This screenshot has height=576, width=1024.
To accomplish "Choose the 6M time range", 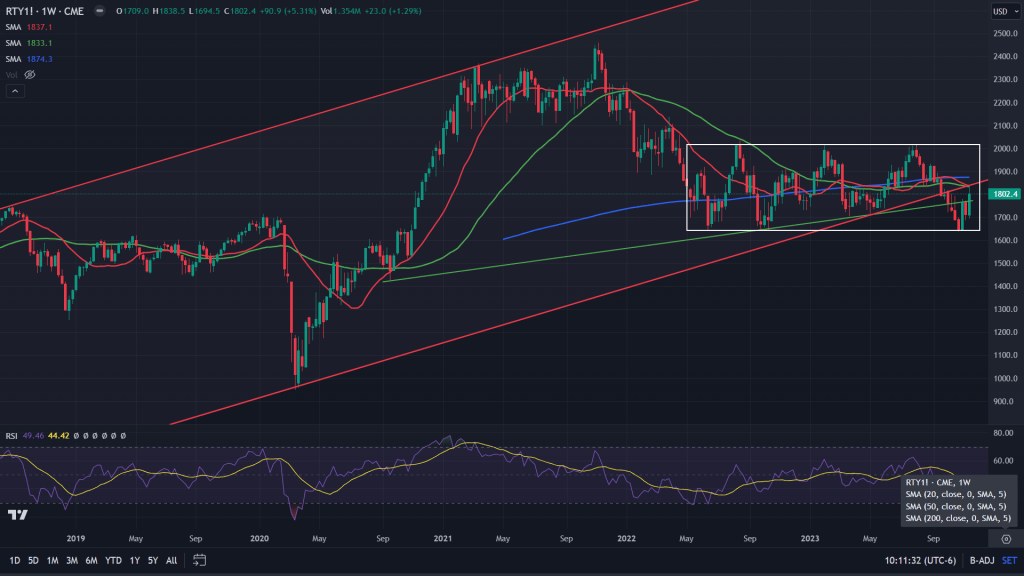I will coord(91,559).
